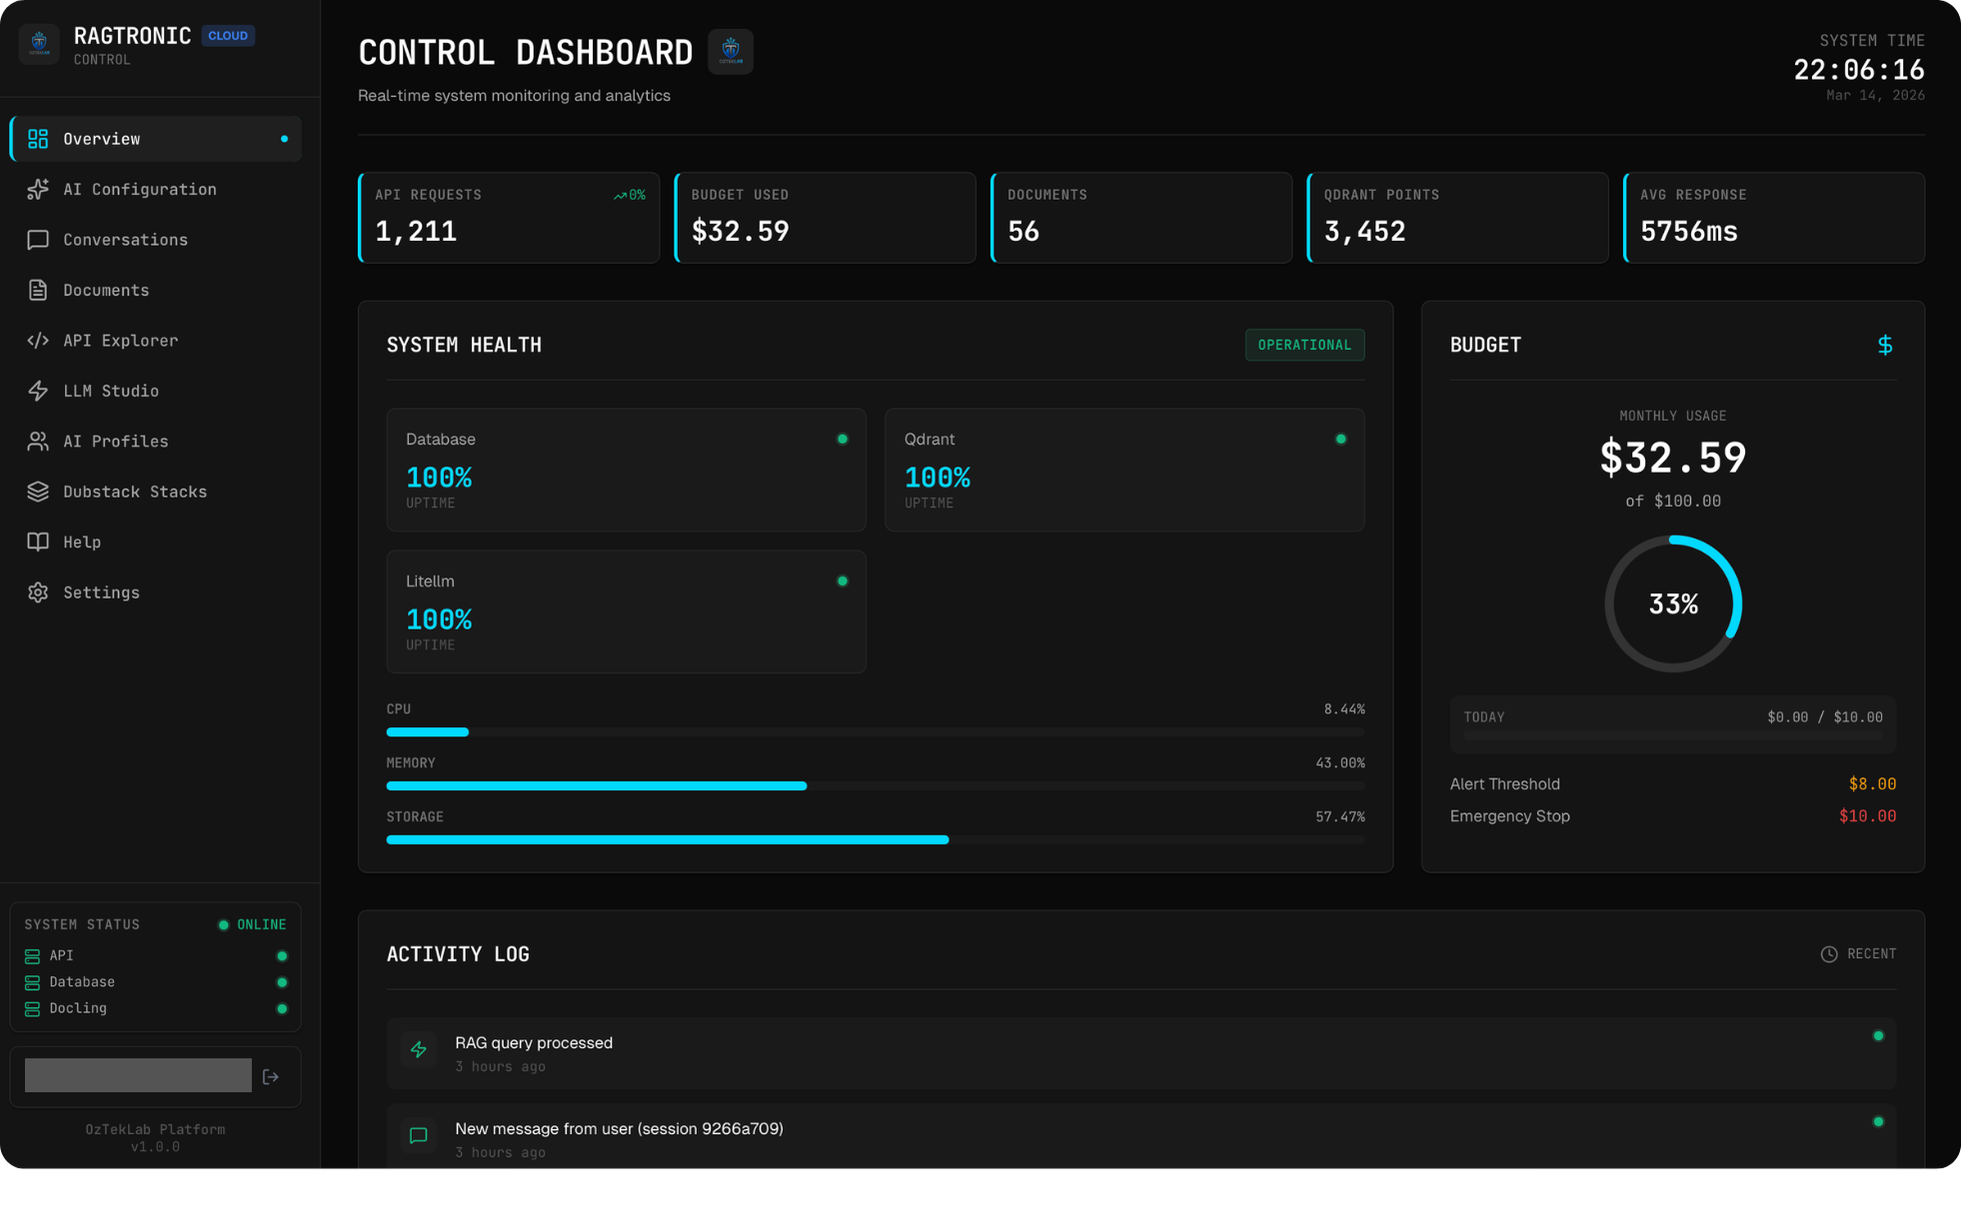Toggle the status indicator beside Docling
This screenshot has height=1232, width=1961.
[x=281, y=1008]
